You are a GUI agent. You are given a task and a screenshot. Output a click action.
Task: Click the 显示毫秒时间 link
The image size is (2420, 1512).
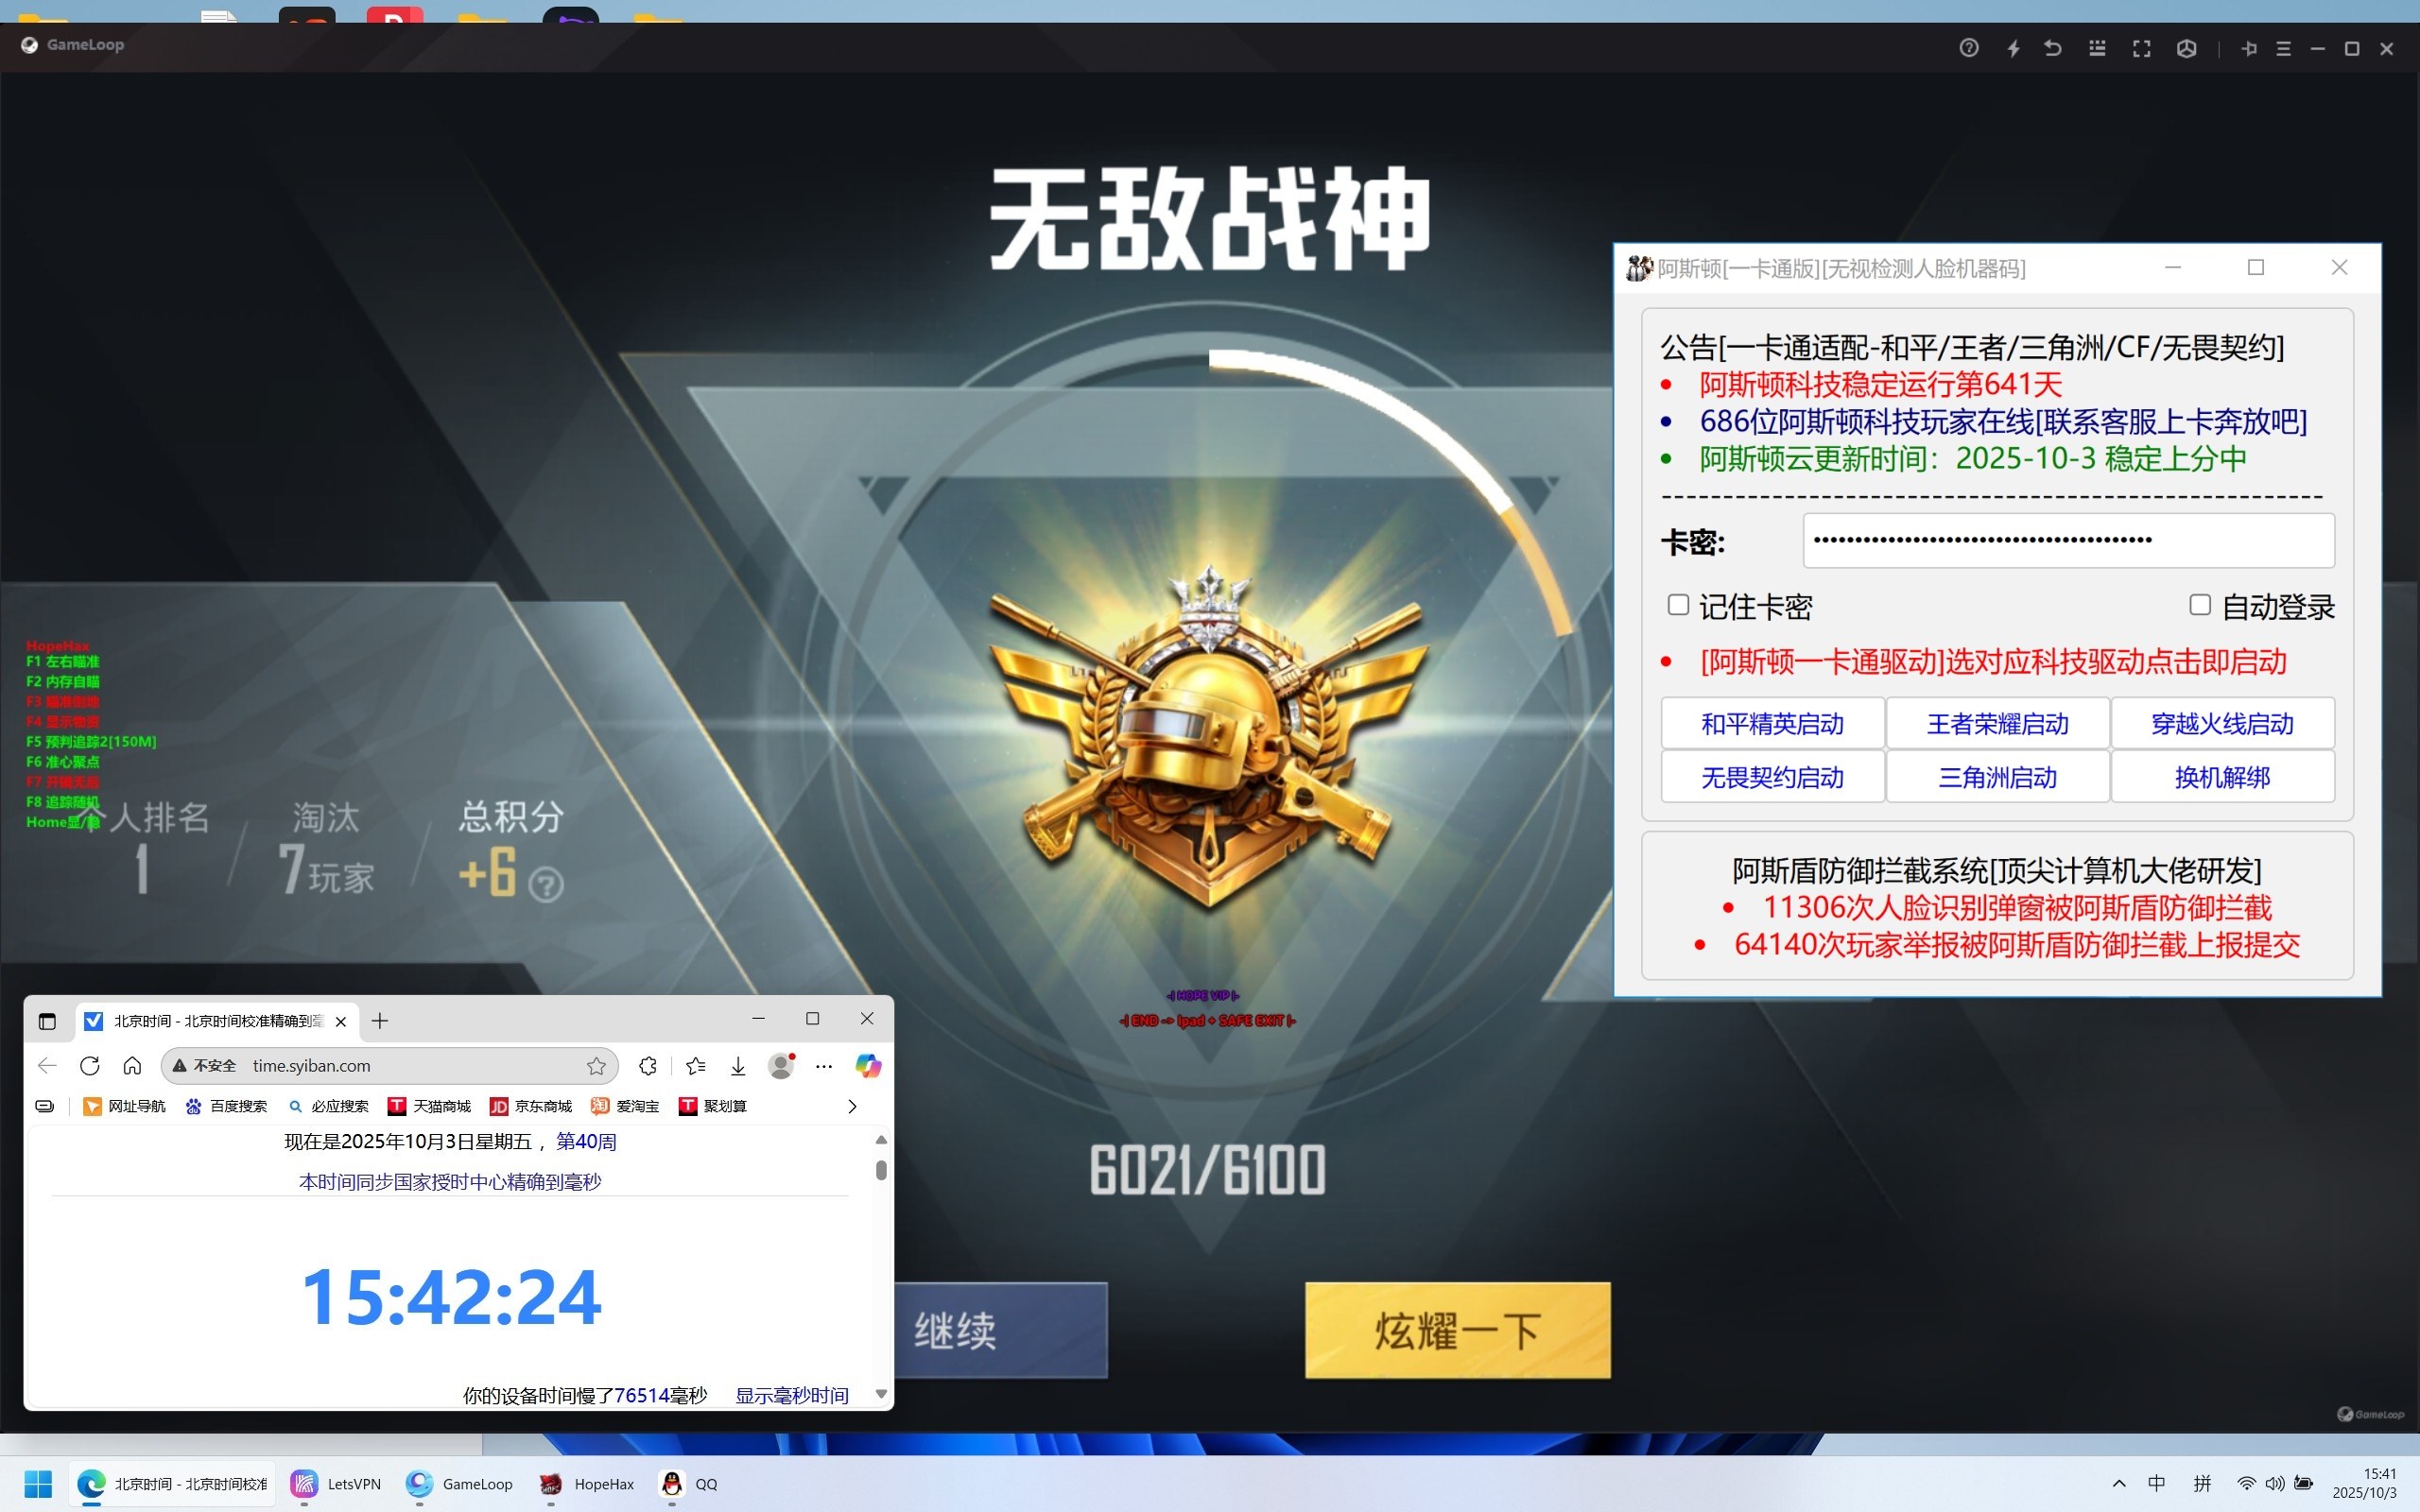pyautogui.click(x=791, y=1395)
